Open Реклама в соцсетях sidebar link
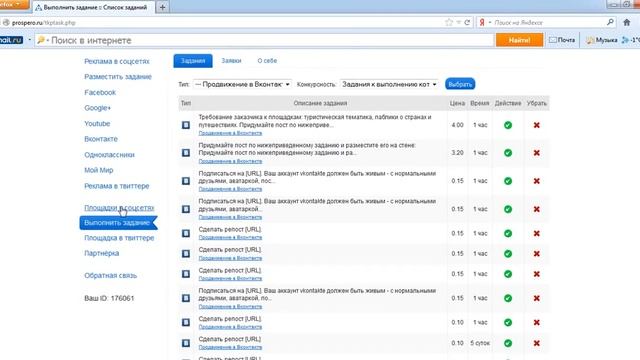Screen dimensions: 640x360 click(117, 61)
